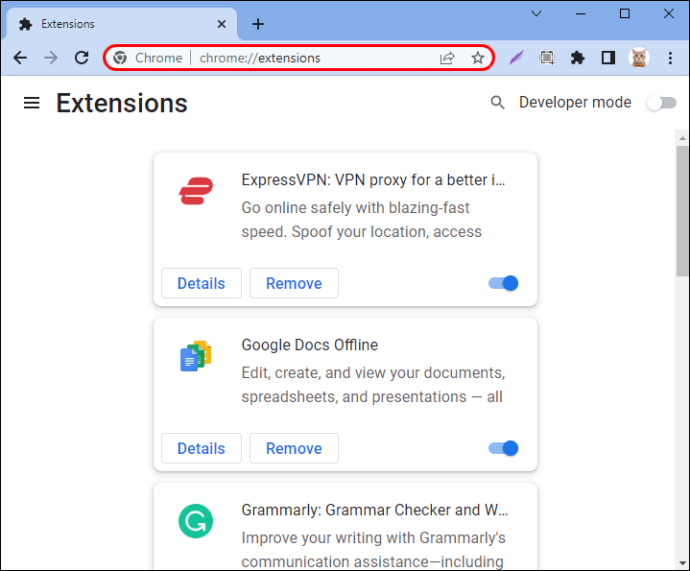Open a new tab with plus button
The image size is (690, 571).
click(x=258, y=24)
